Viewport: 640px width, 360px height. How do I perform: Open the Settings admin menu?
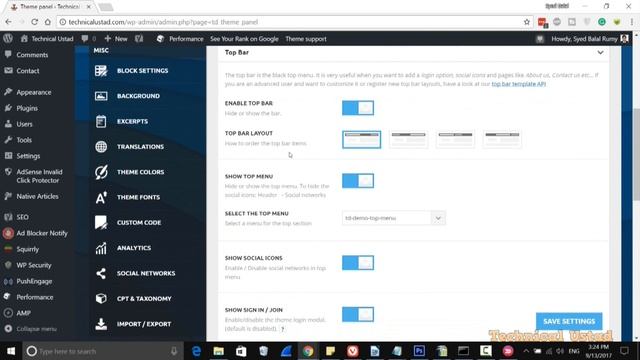[x=28, y=156]
